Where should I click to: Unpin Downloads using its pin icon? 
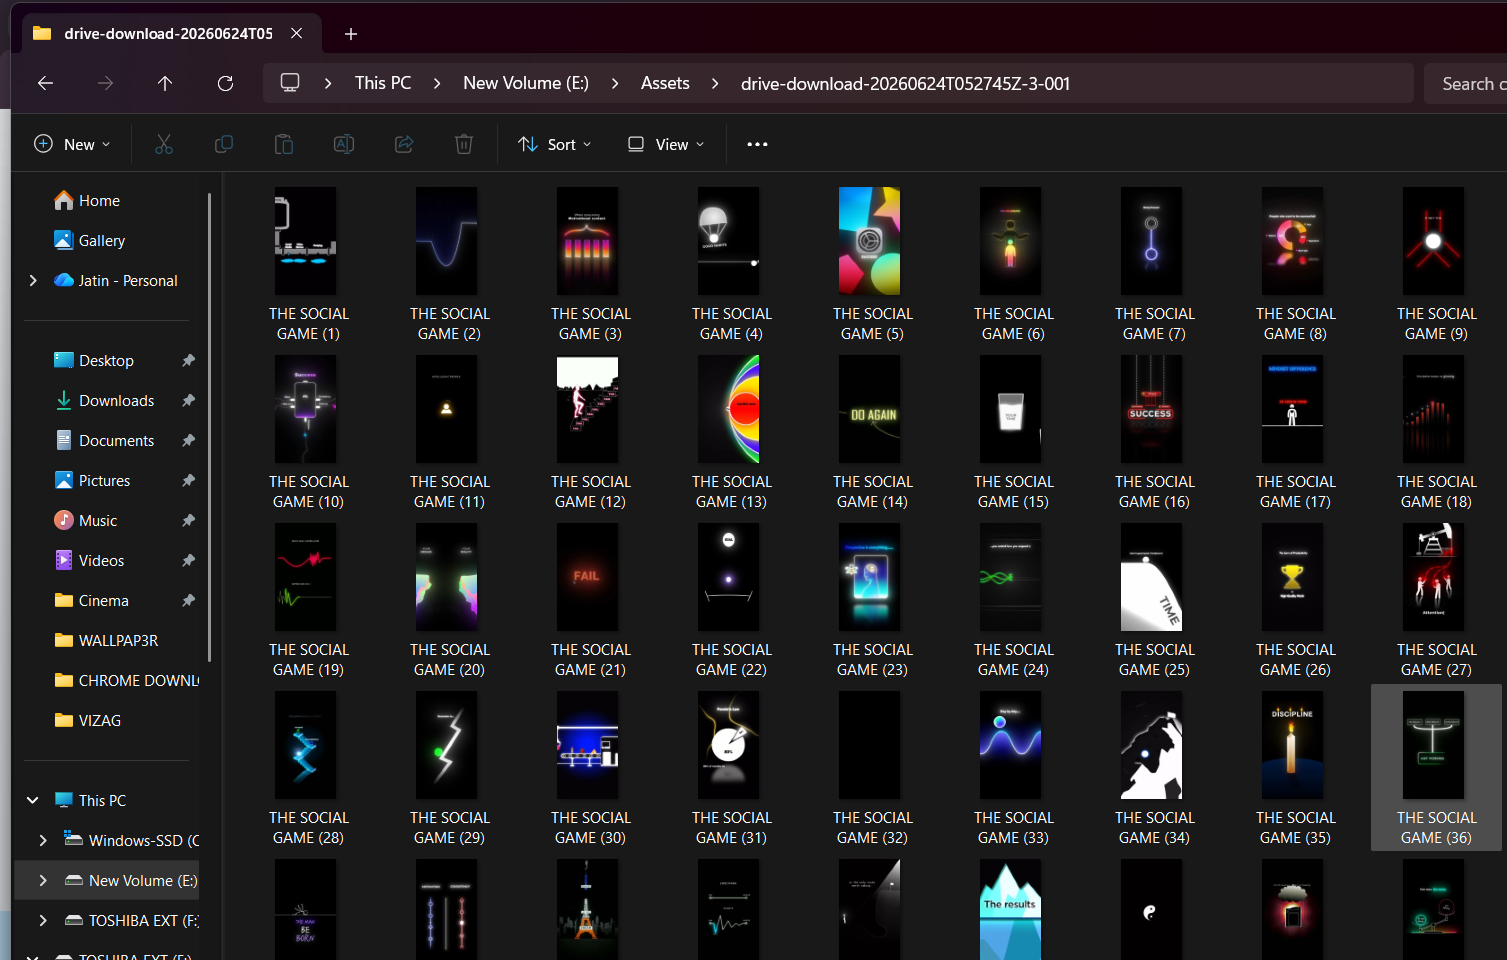click(x=188, y=400)
